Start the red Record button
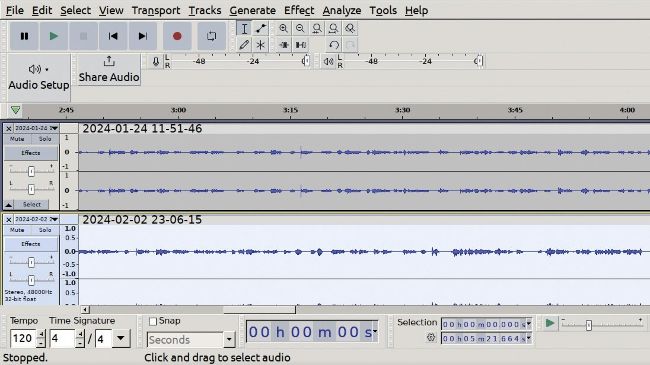This screenshot has width=650, height=365. (177, 36)
